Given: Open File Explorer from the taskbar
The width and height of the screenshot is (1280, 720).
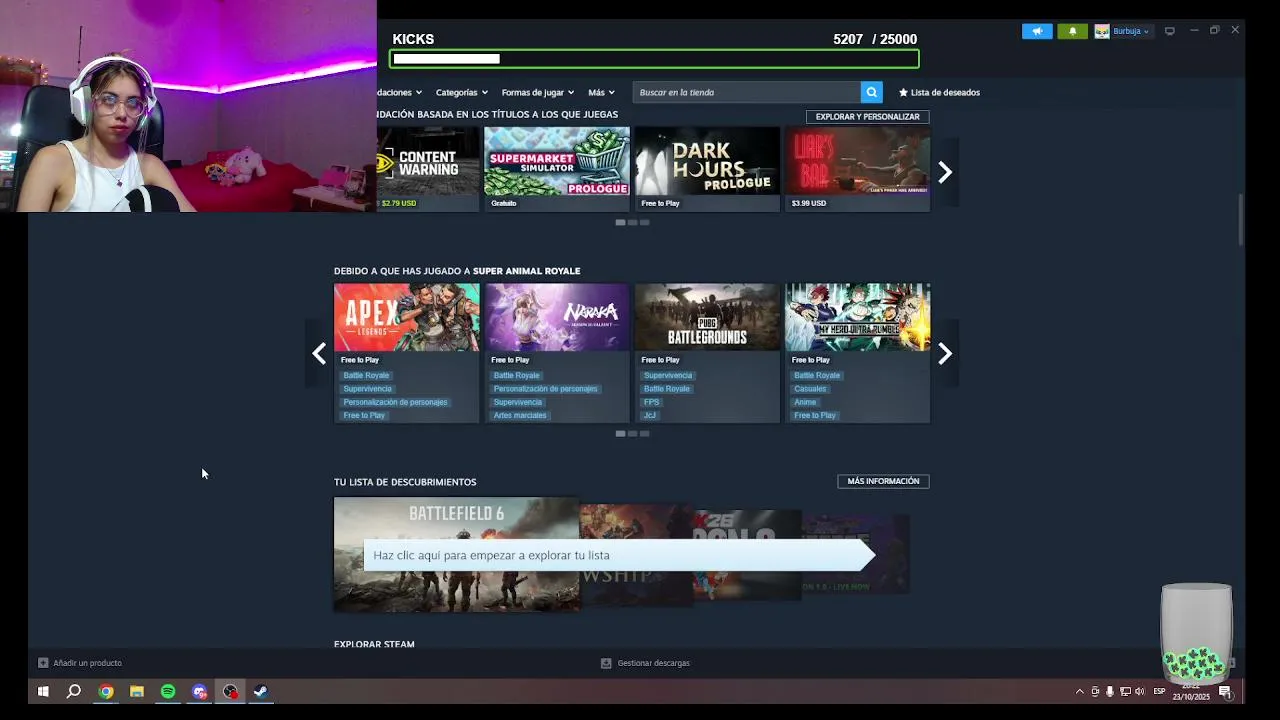Looking at the screenshot, I should [x=137, y=691].
